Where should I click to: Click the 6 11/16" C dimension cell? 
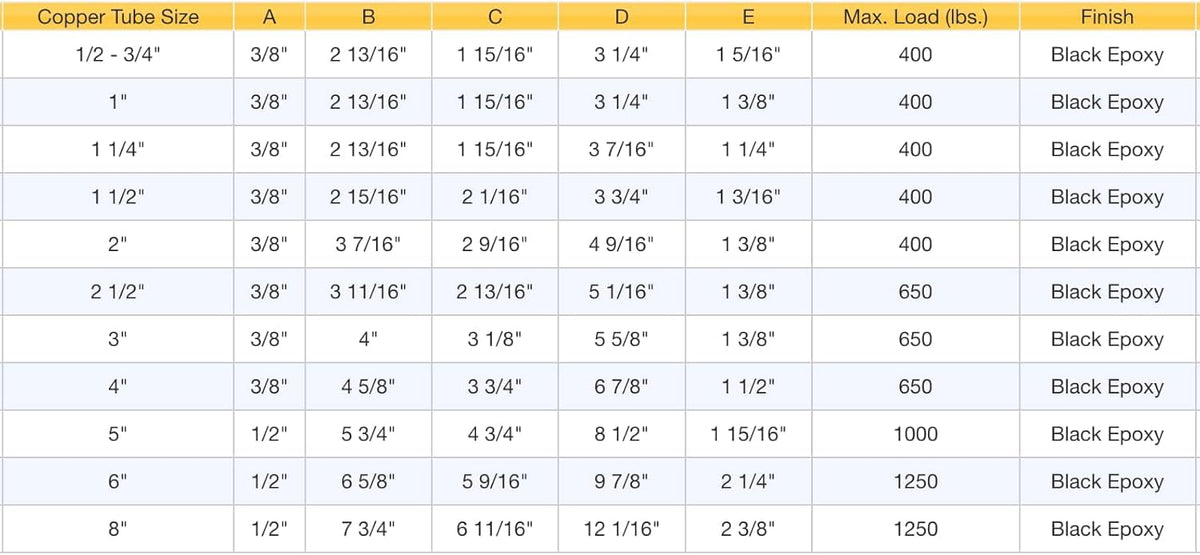point(495,529)
